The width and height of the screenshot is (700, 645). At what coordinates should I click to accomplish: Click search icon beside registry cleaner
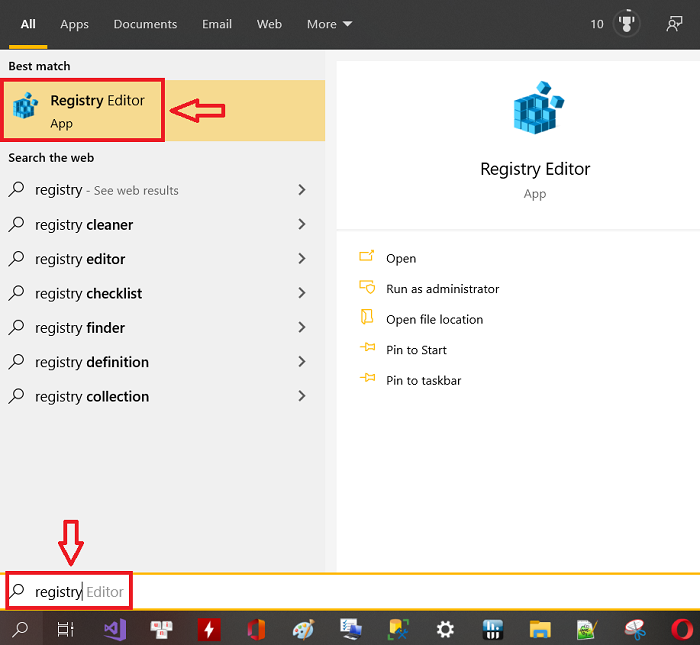pos(16,224)
